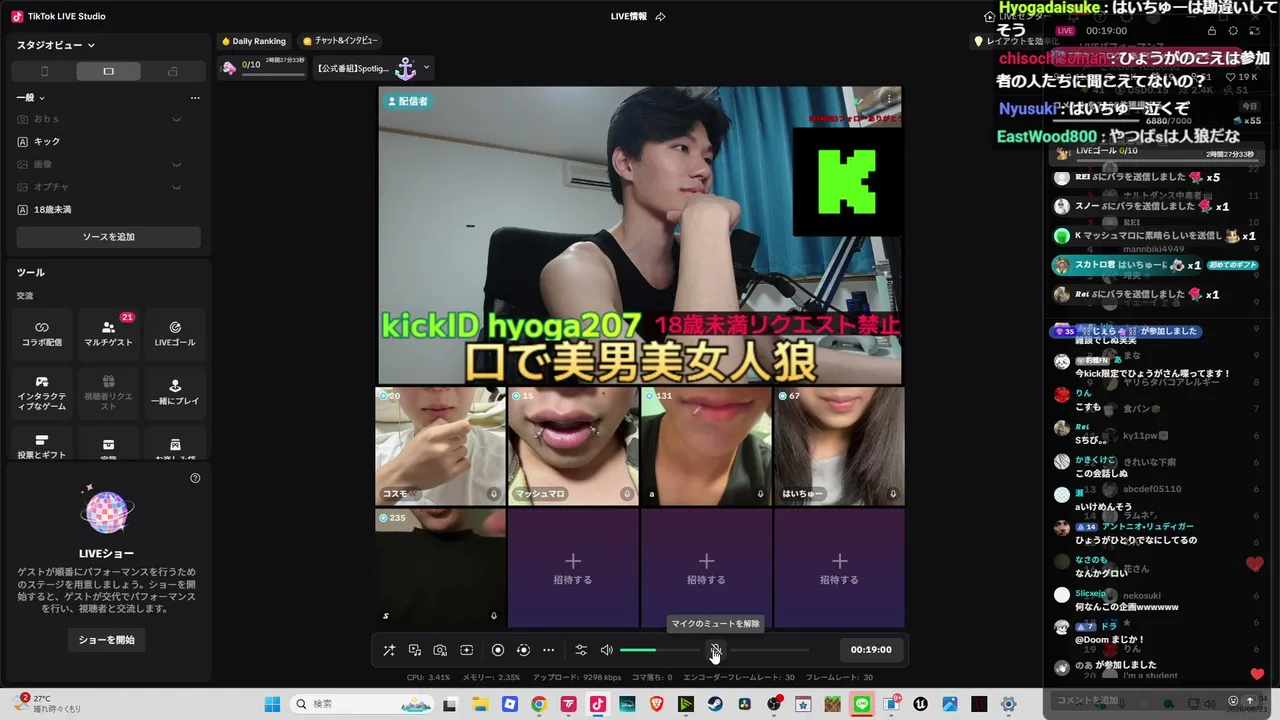Invite guest to second empty slot

[706, 568]
